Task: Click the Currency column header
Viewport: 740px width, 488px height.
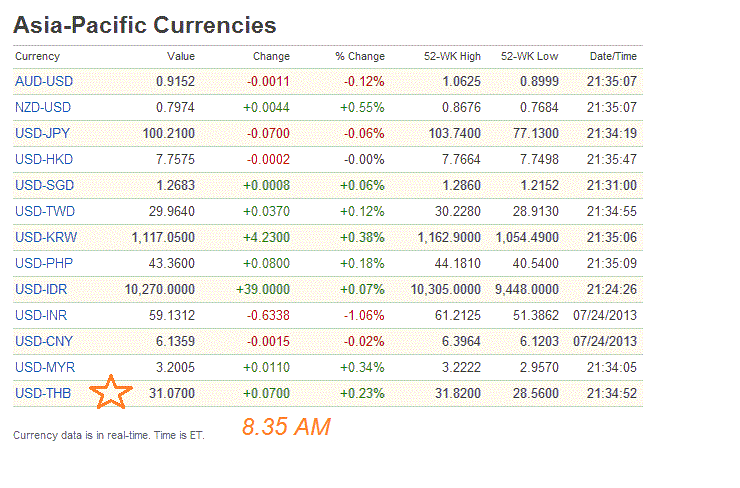Action: [x=37, y=56]
